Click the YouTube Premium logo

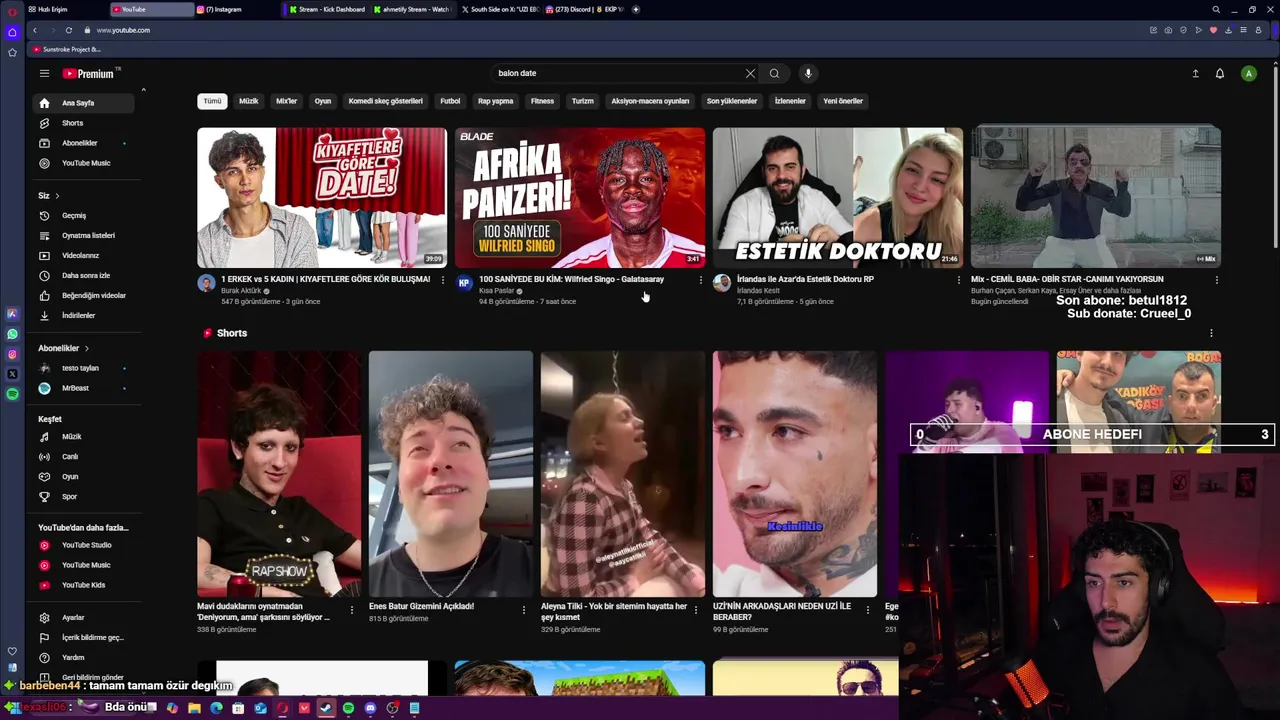tap(90, 73)
